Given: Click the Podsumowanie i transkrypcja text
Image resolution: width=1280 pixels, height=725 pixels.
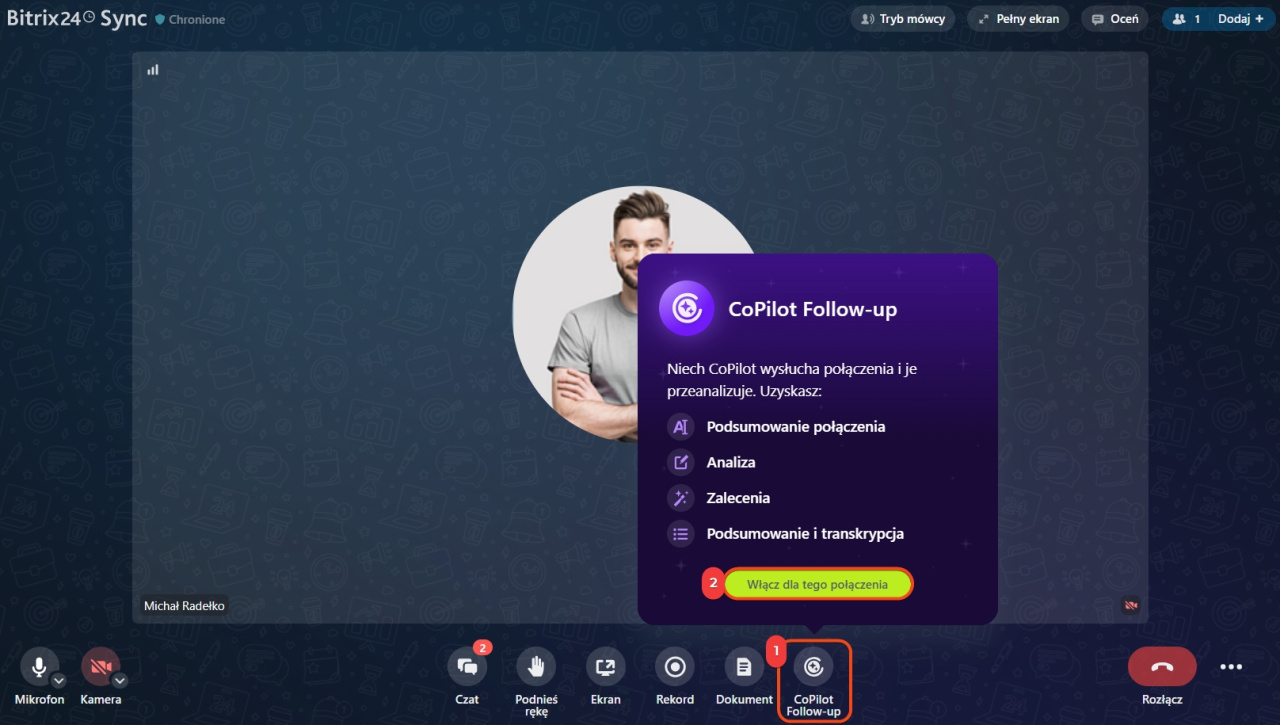Looking at the screenshot, I should [x=805, y=534].
